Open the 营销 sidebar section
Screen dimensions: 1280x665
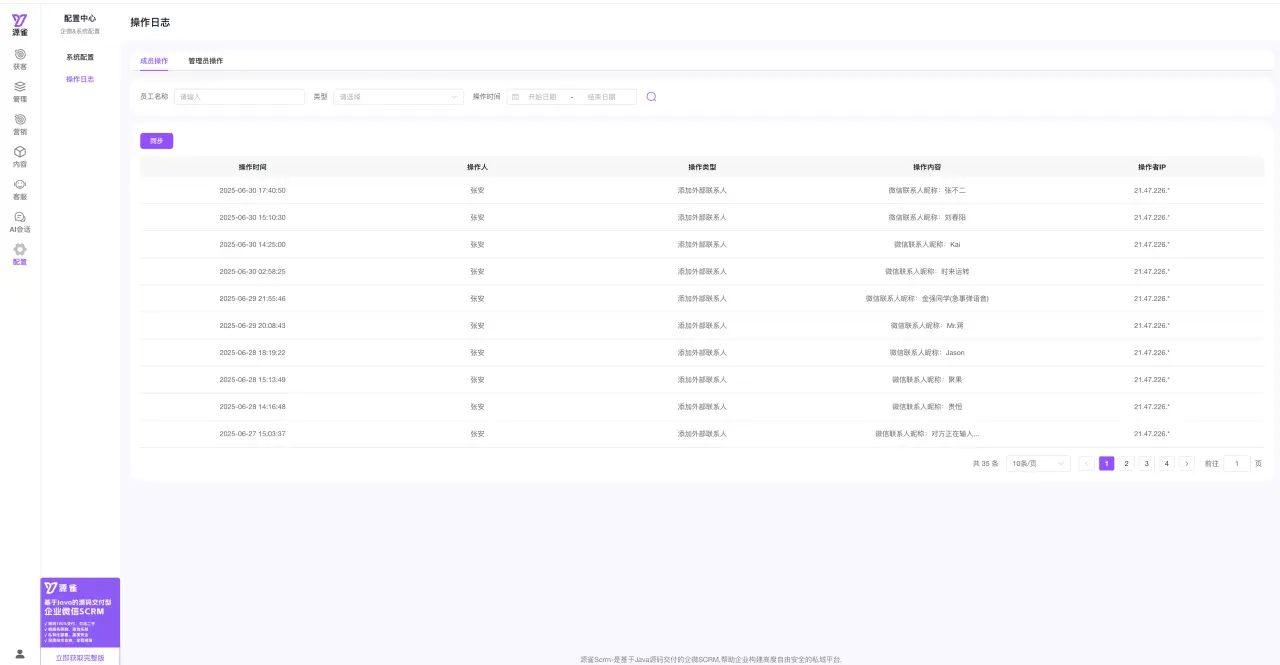point(20,124)
